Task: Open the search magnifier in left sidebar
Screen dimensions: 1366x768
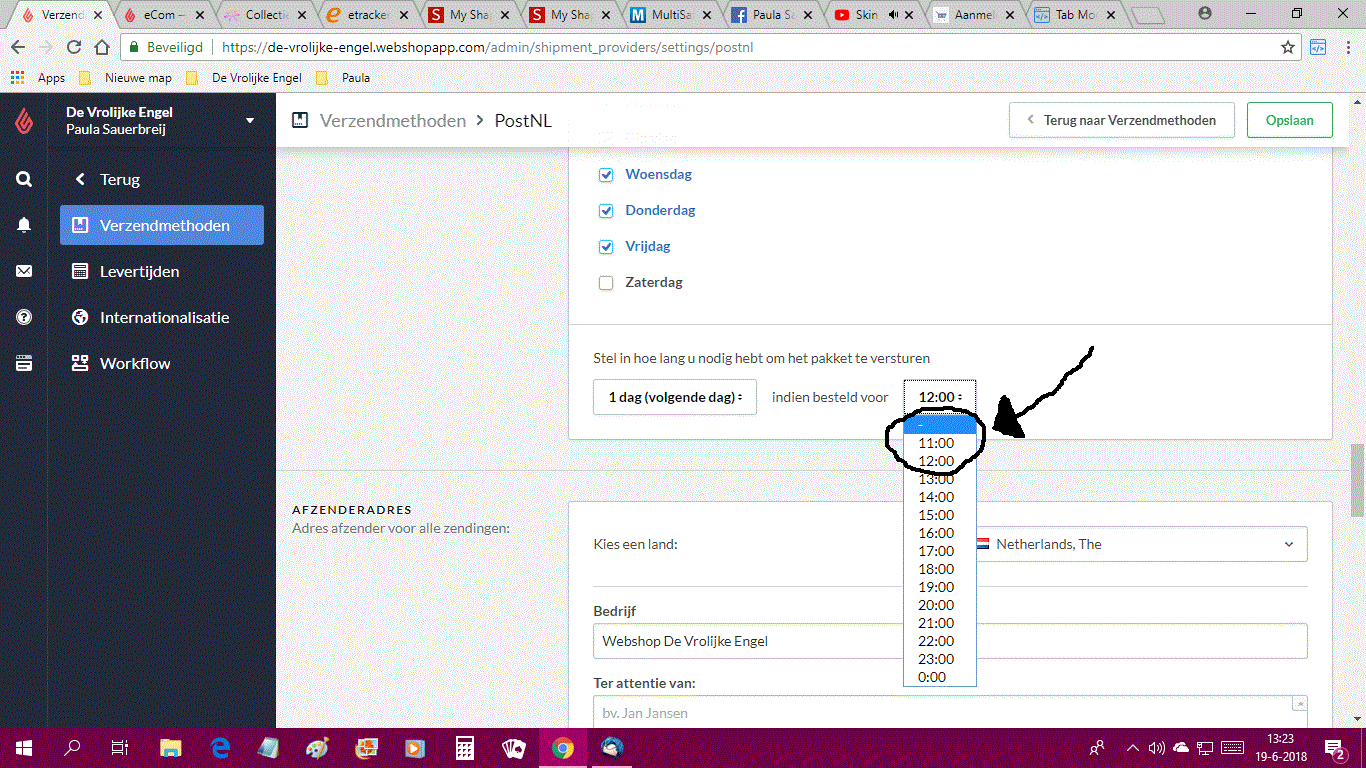Action: pos(24,179)
